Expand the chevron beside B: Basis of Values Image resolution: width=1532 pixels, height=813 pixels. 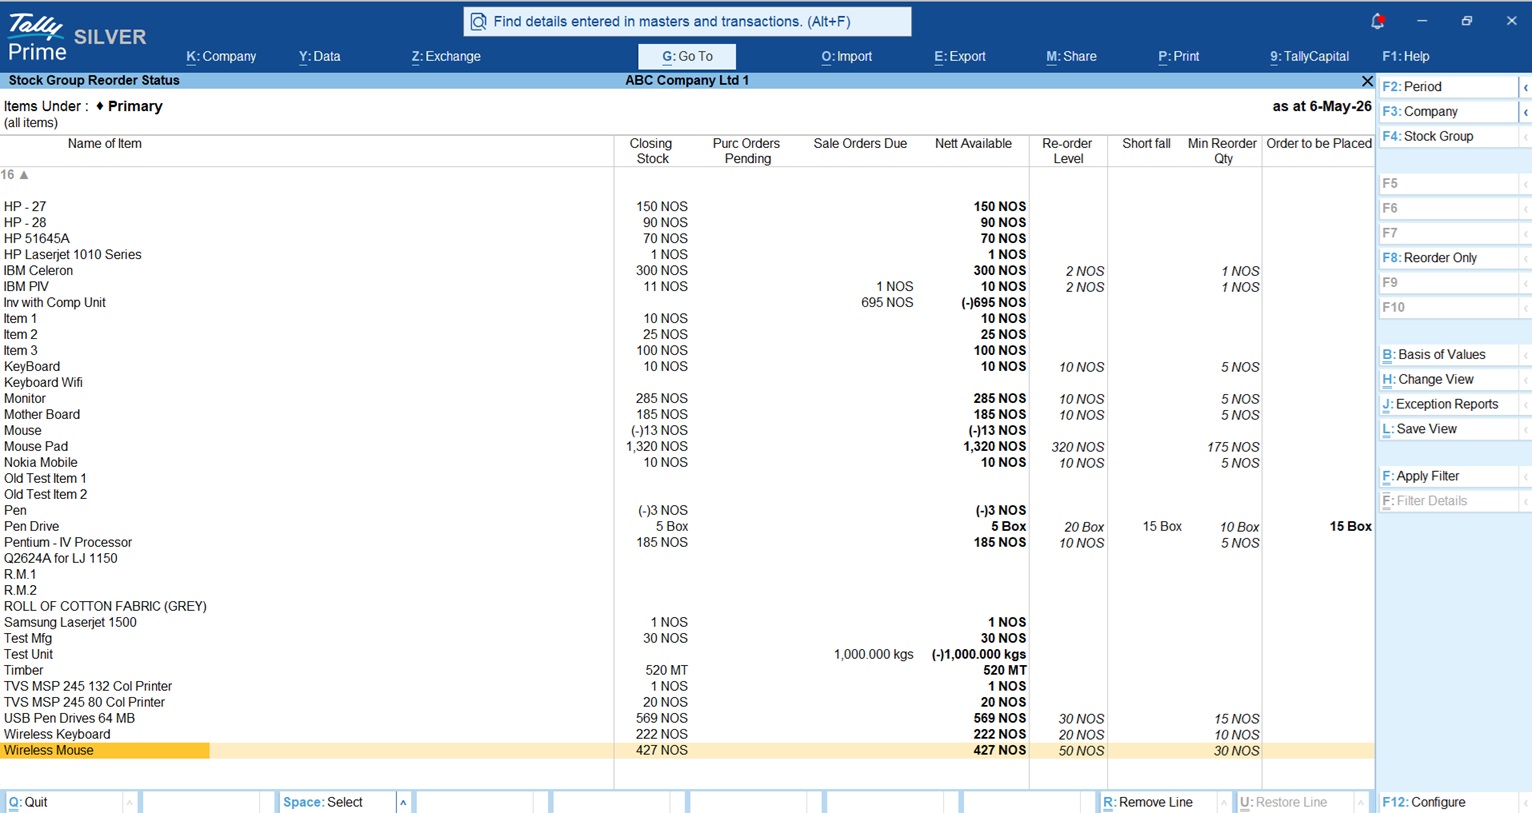[1525, 355]
